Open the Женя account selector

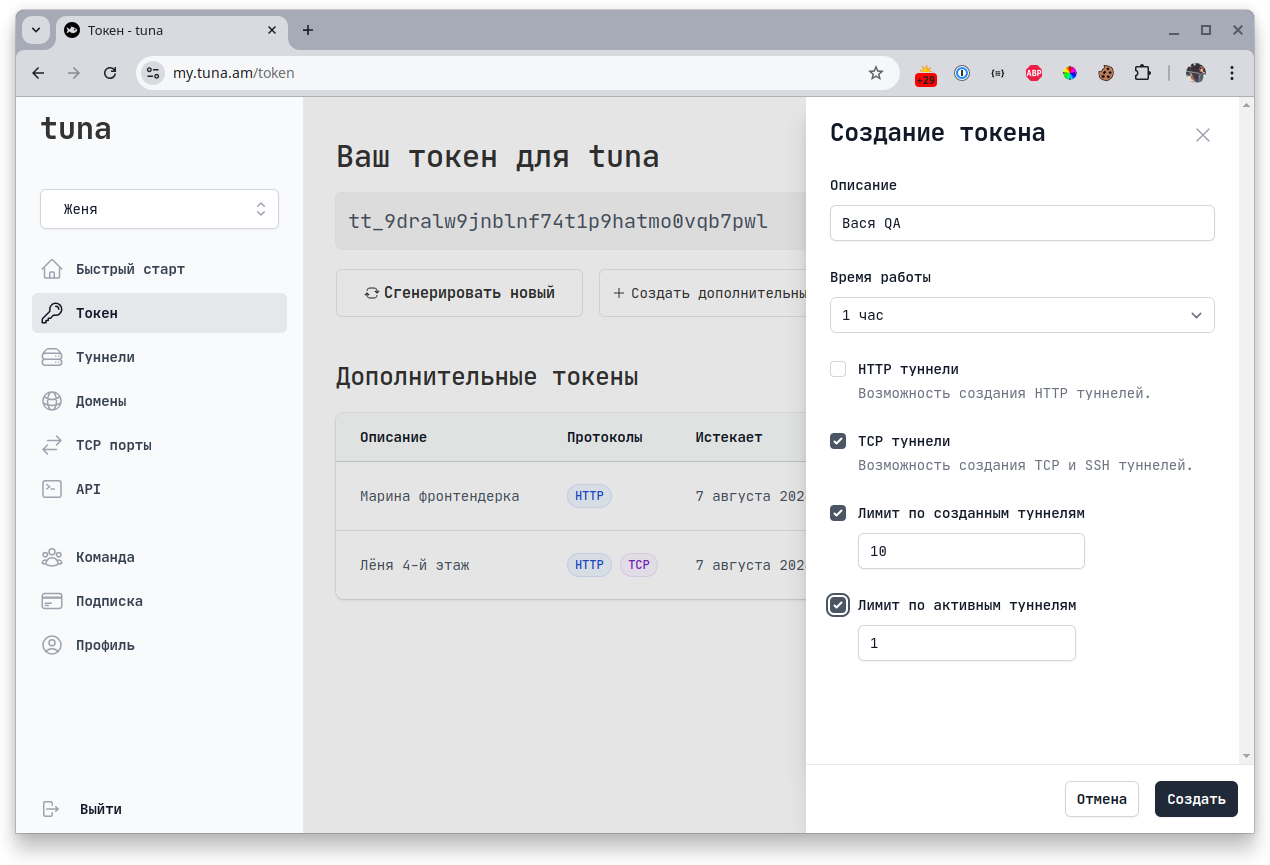tap(159, 209)
